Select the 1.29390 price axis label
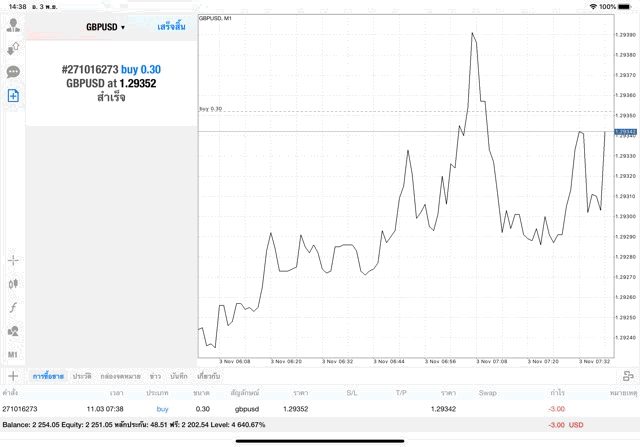 point(625,35)
